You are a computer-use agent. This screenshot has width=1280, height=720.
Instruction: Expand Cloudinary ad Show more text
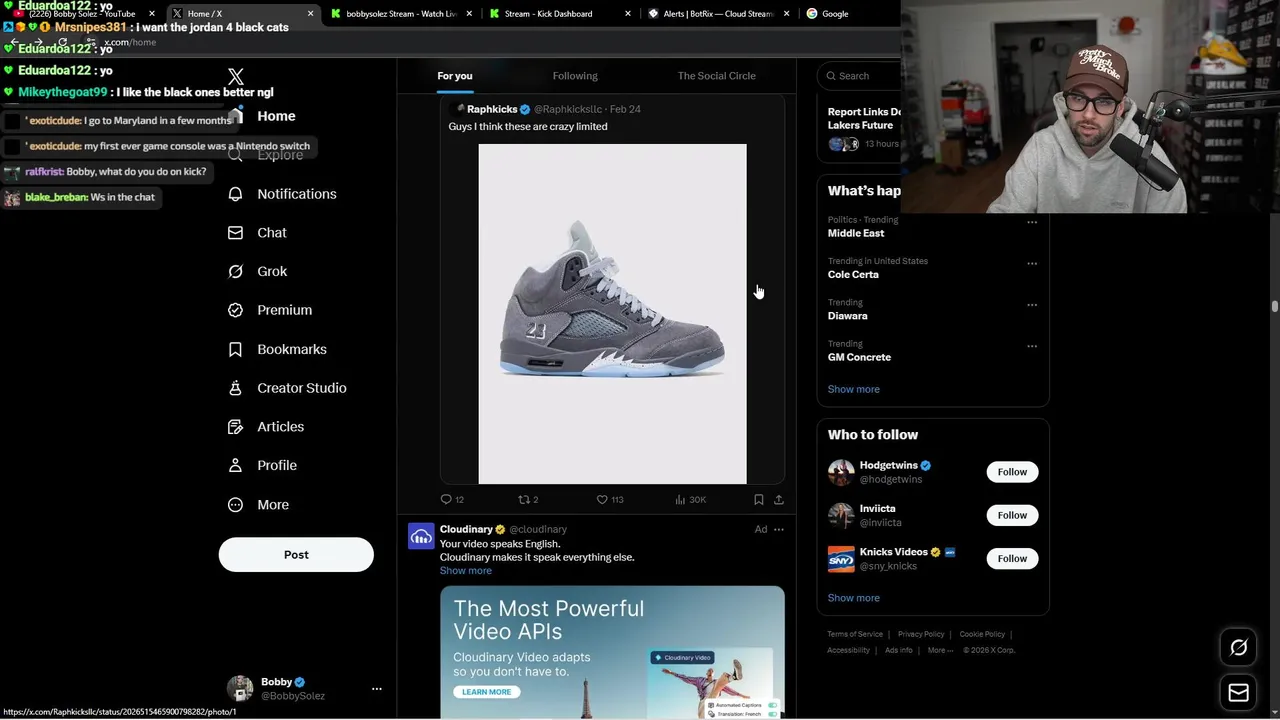(x=466, y=571)
